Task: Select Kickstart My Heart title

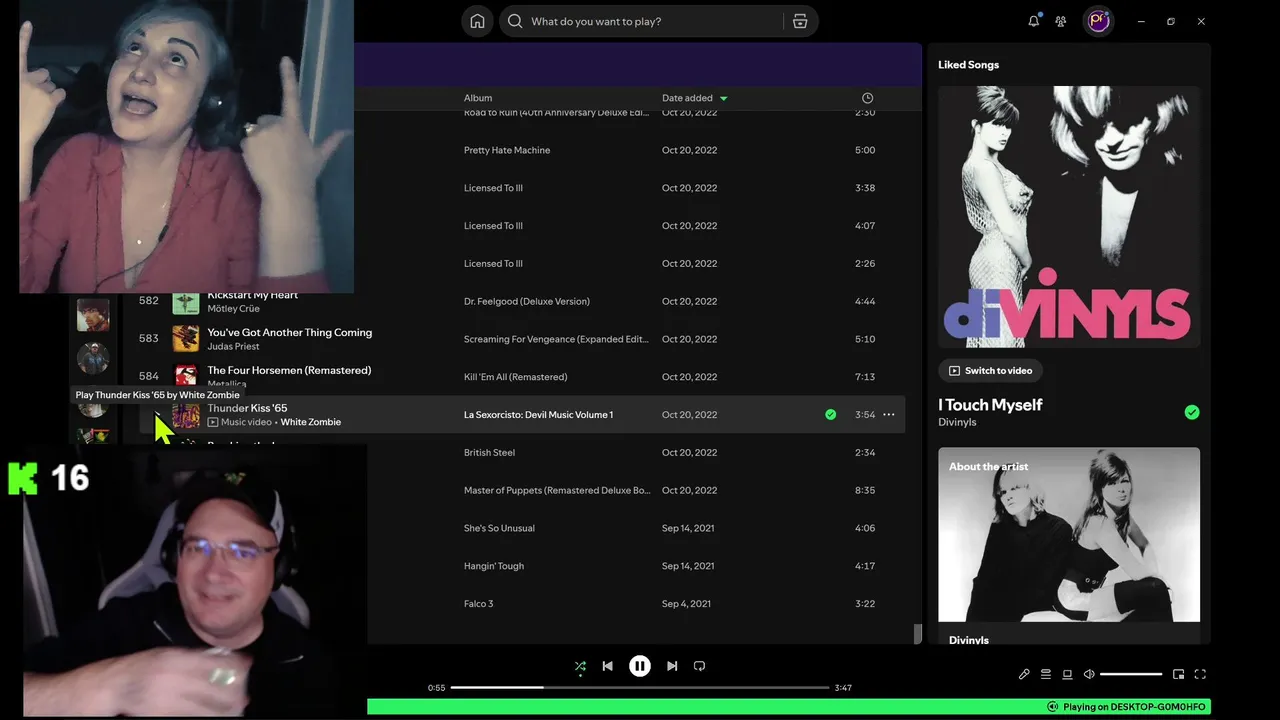Action: pyautogui.click(x=252, y=295)
